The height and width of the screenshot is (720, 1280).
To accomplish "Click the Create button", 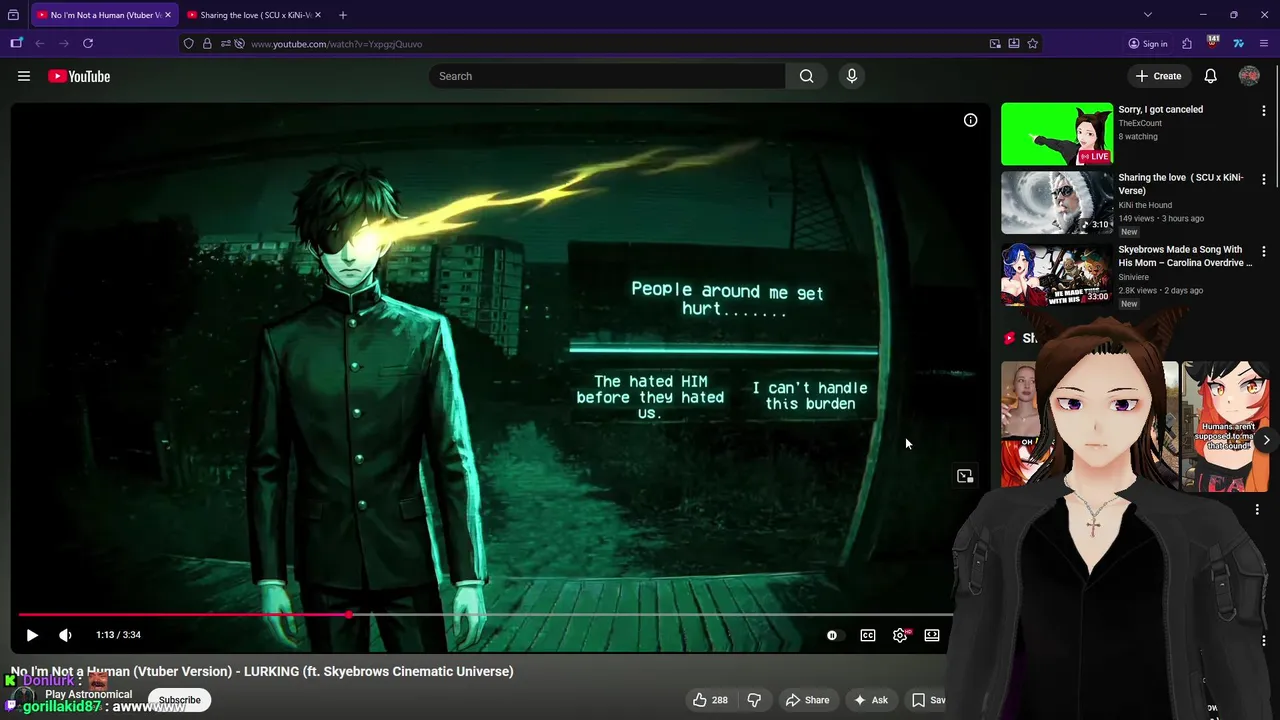I will 1158,76.
